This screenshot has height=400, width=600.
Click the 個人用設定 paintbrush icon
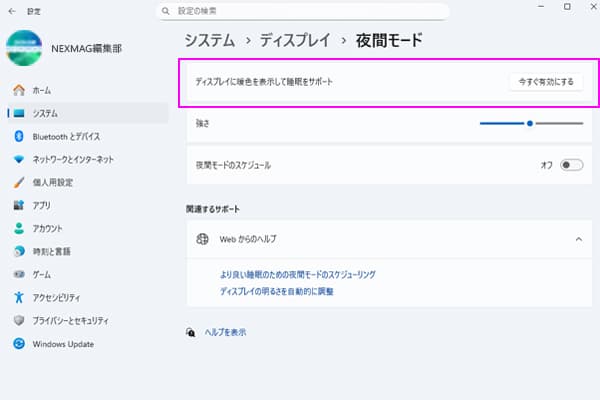tap(19, 182)
